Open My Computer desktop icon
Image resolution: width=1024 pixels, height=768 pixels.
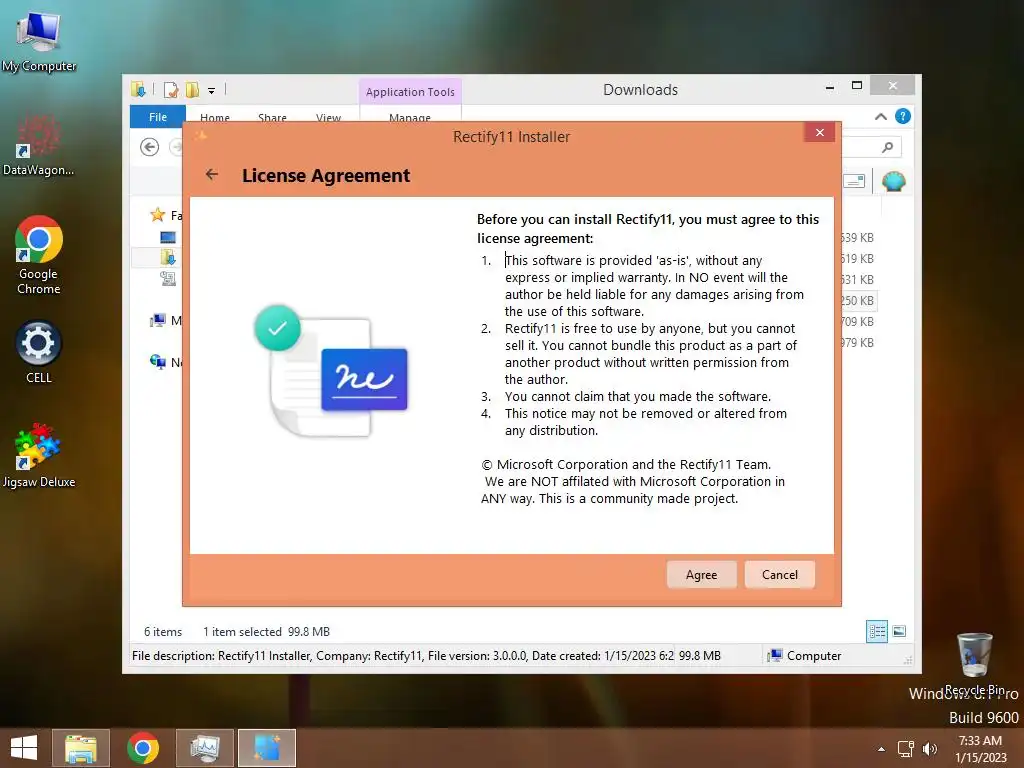pyautogui.click(x=39, y=42)
